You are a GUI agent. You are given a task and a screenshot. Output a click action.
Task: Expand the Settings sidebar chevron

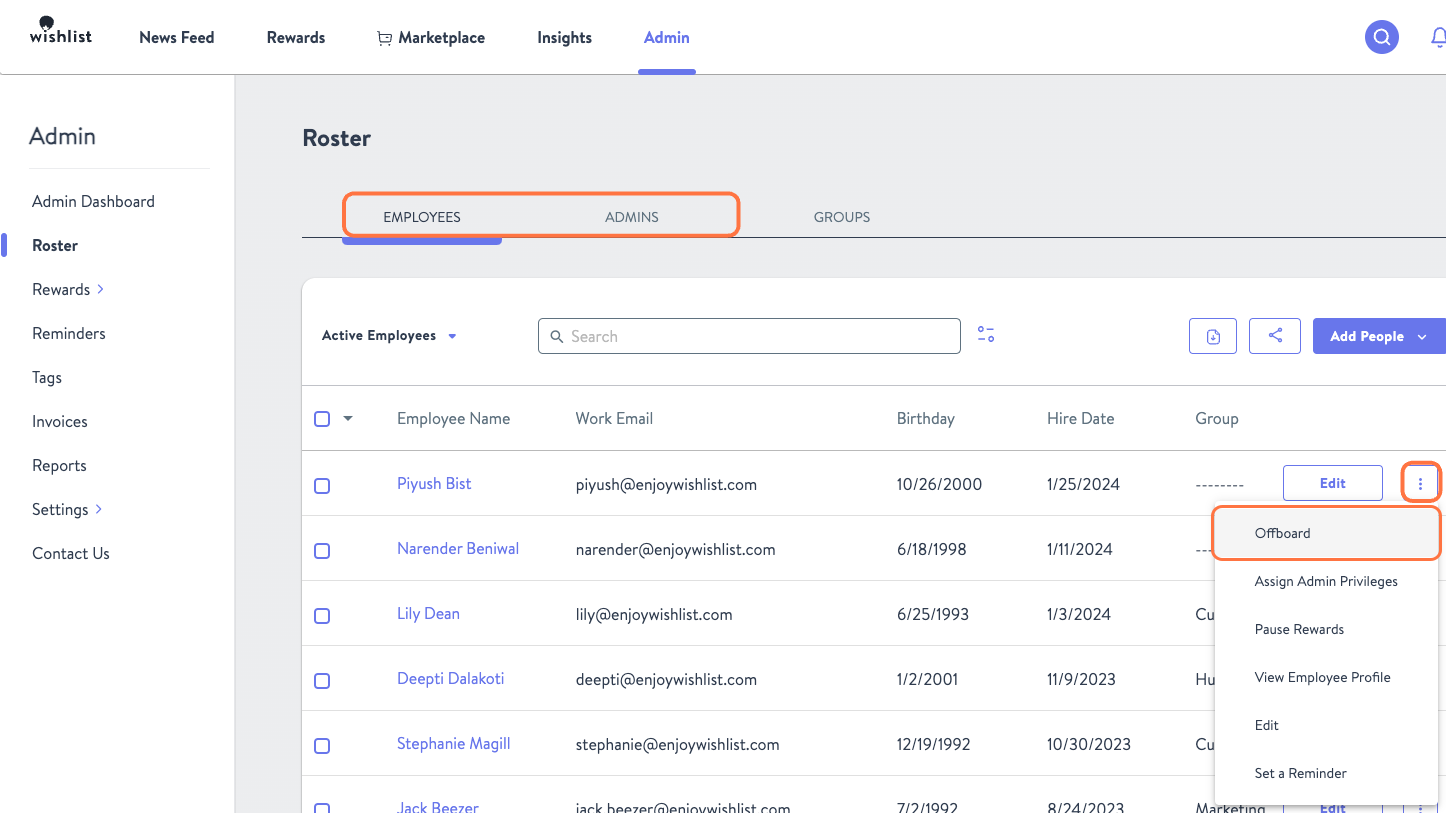(x=99, y=509)
